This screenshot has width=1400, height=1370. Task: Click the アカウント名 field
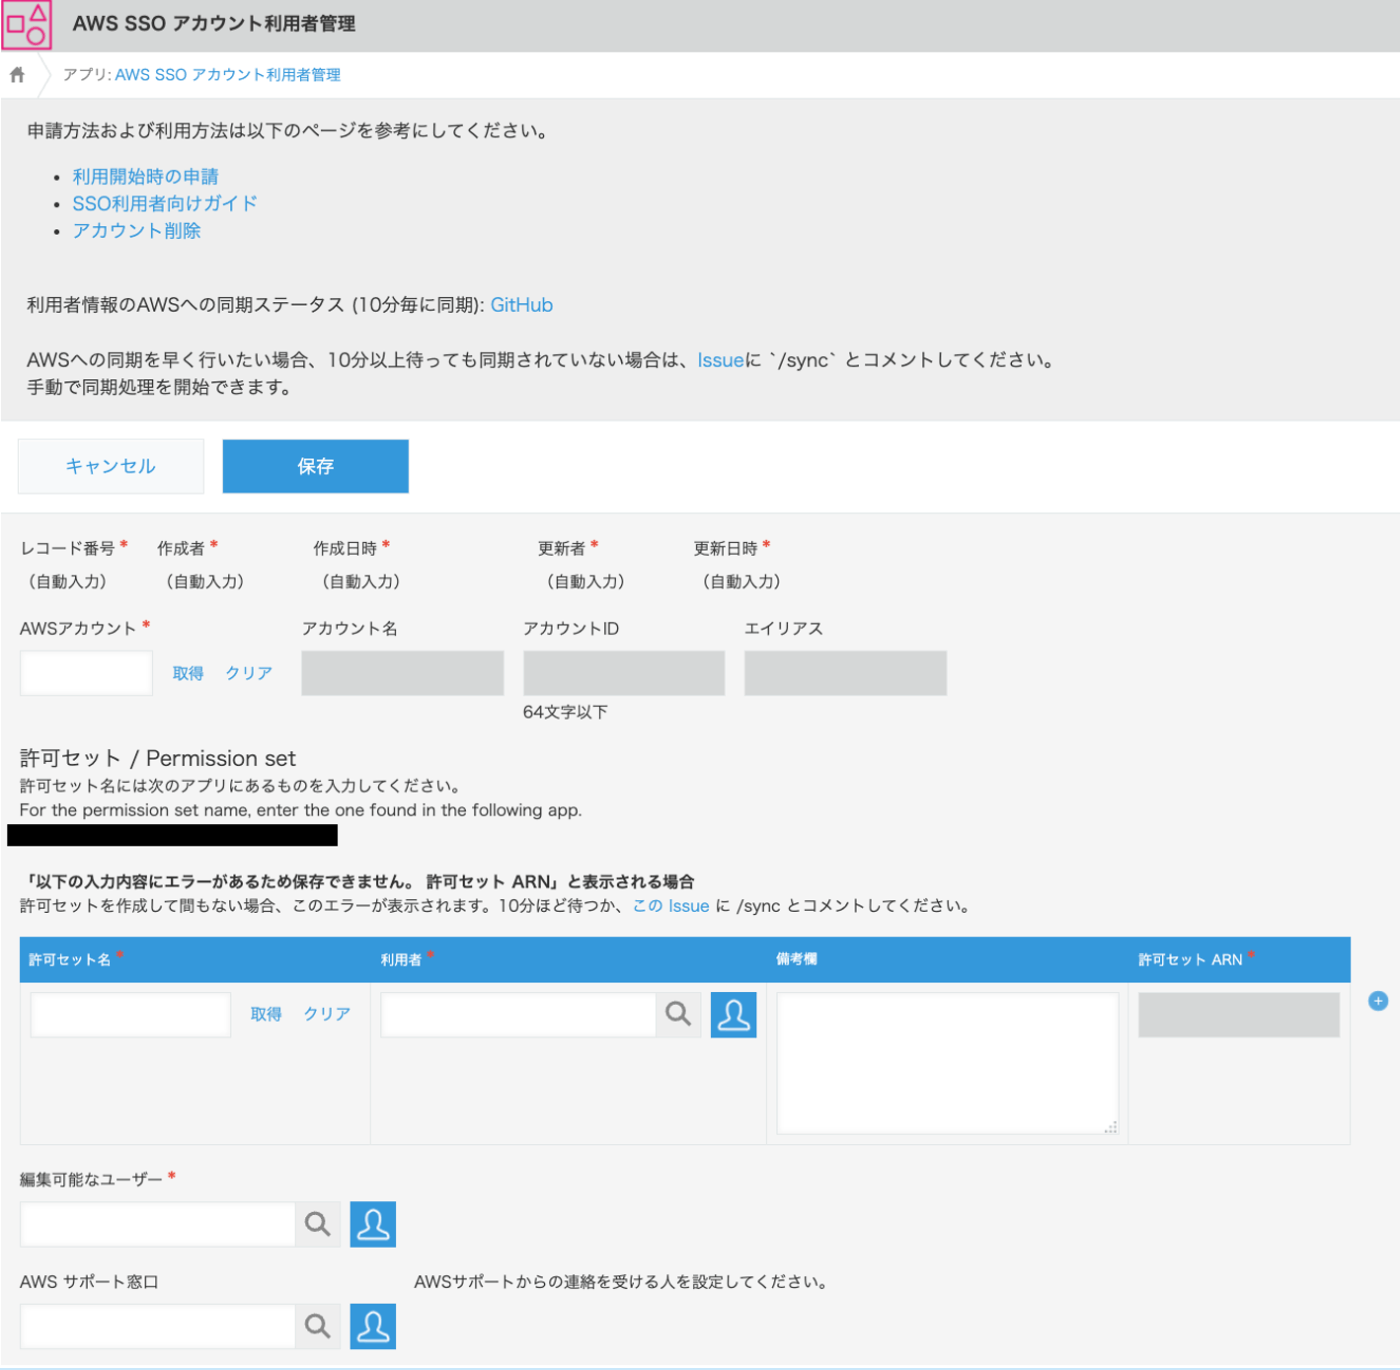coord(402,673)
